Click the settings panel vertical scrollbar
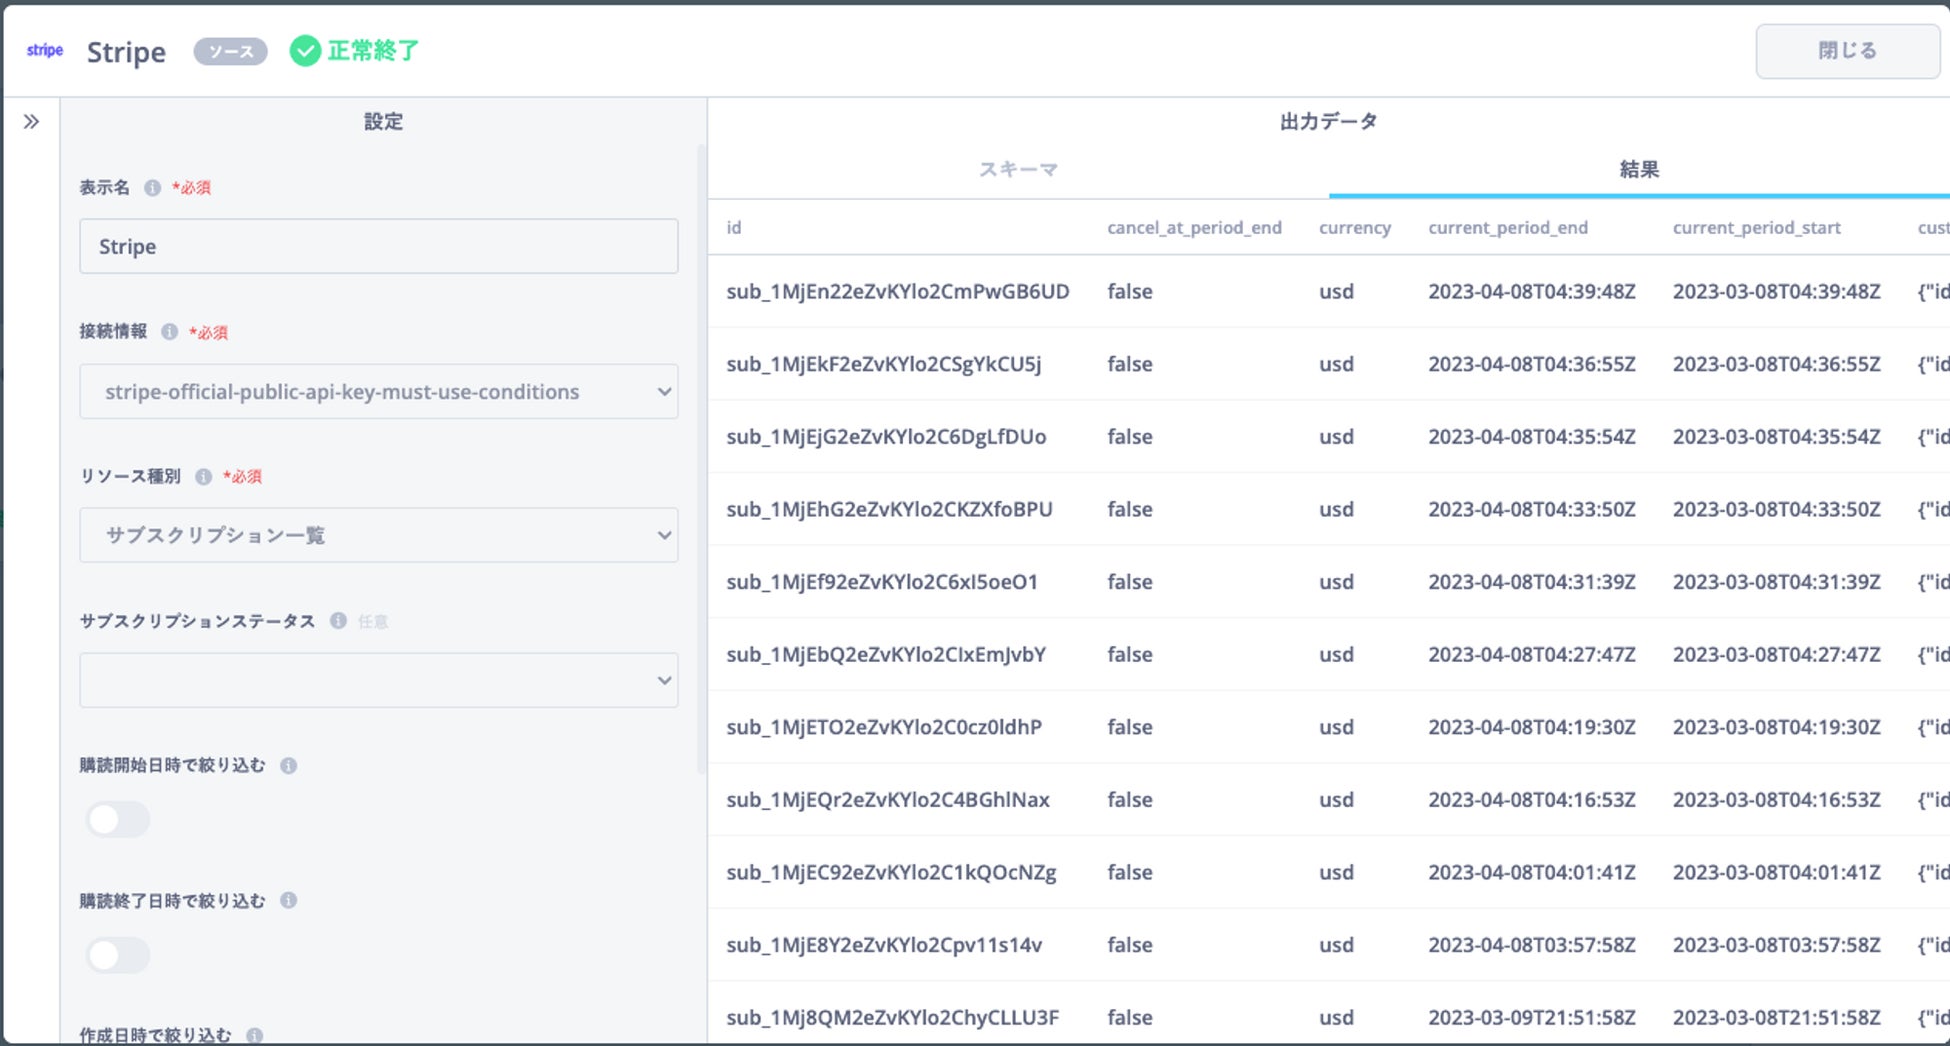The height and width of the screenshot is (1046, 1950). pyautogui.click(x=702, y=460)
